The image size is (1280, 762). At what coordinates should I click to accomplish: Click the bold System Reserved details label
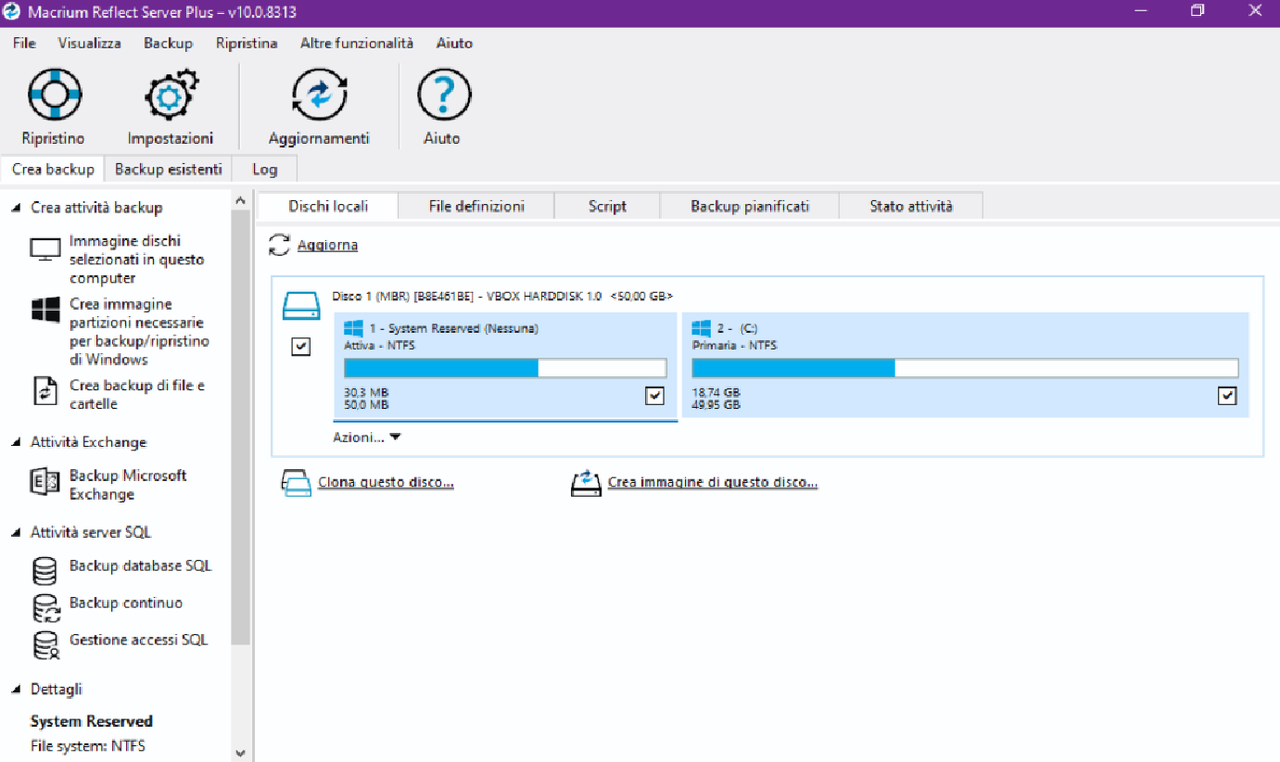click(x=91, y=721)
